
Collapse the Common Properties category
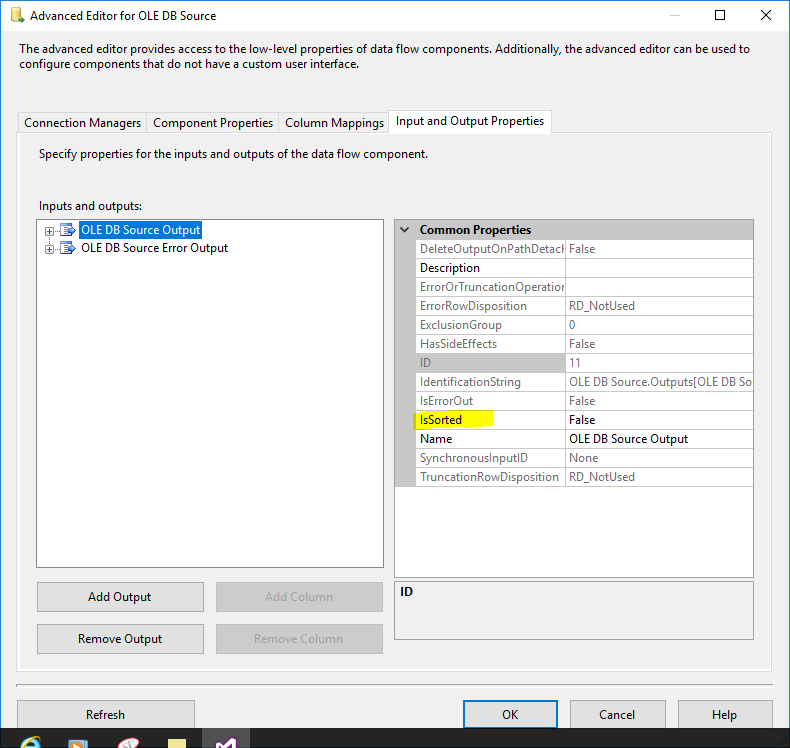tap(405, 230)
